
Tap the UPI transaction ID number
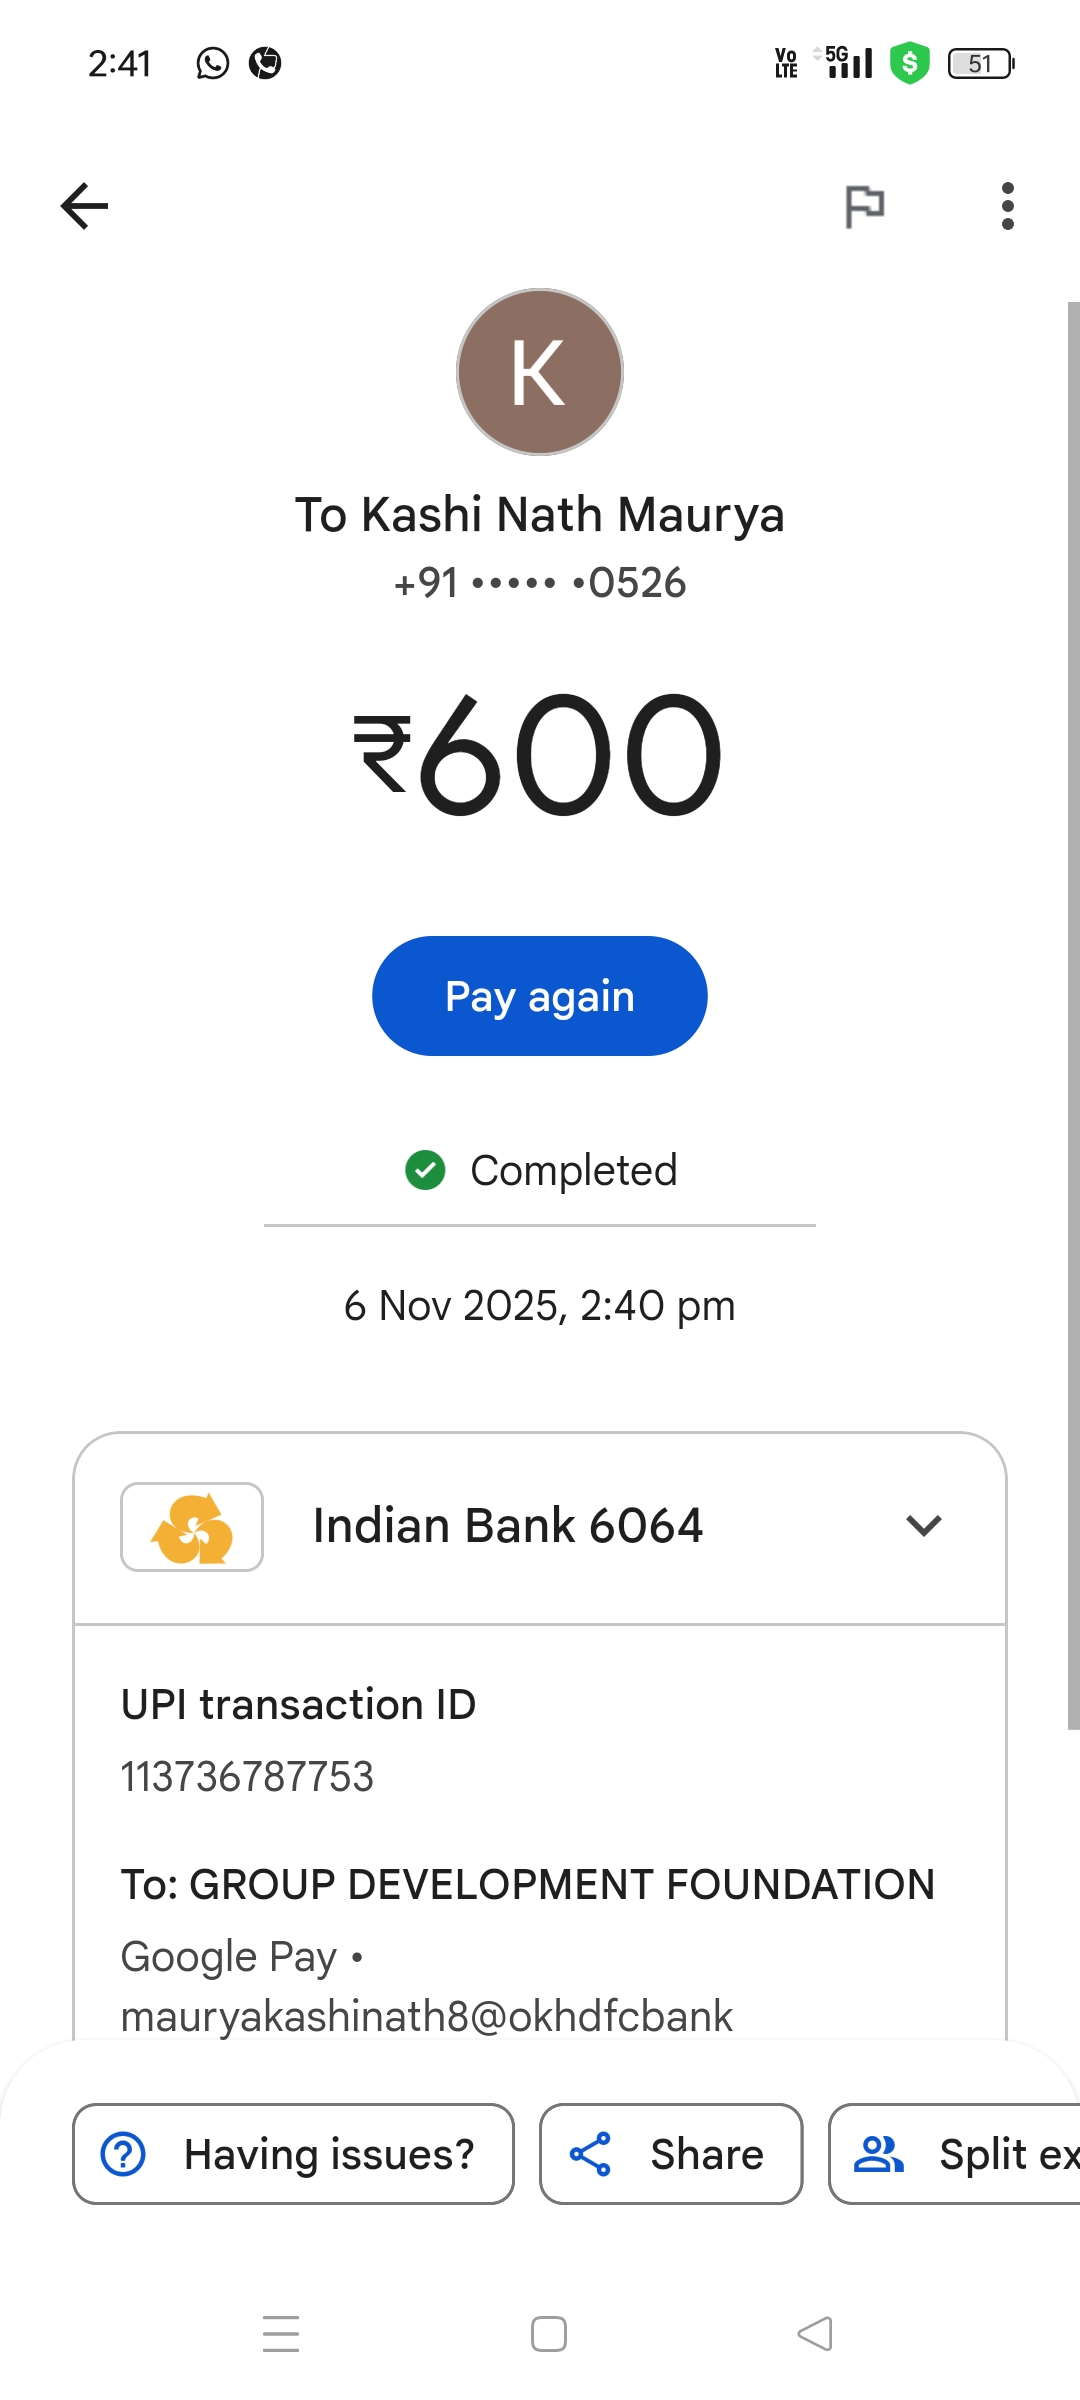247,1777
